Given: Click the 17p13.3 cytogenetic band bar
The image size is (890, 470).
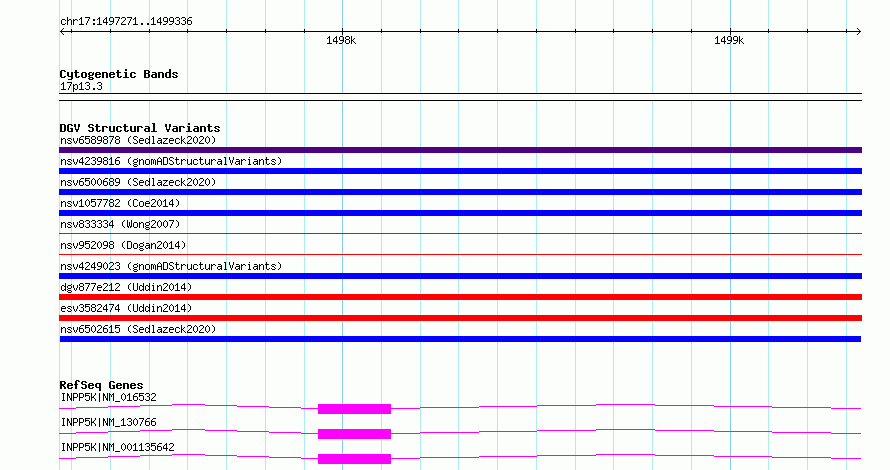Looking at the screenshot, I should [460, 97].
